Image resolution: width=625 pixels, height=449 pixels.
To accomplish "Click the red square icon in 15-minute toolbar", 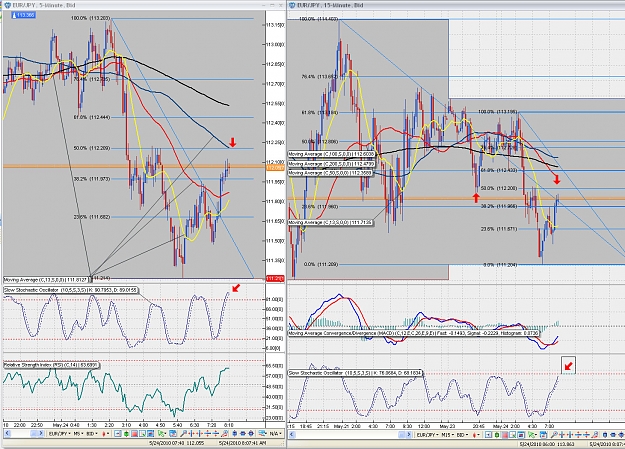I will click(x=505, y=435).
